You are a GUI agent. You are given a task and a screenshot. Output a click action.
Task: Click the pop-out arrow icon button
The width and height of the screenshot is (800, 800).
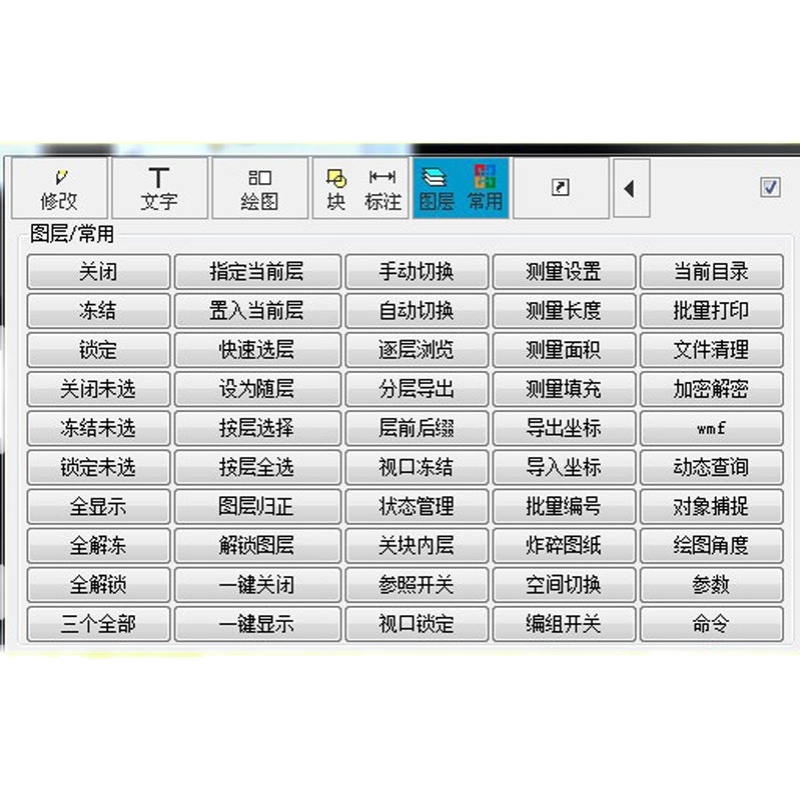561,188
